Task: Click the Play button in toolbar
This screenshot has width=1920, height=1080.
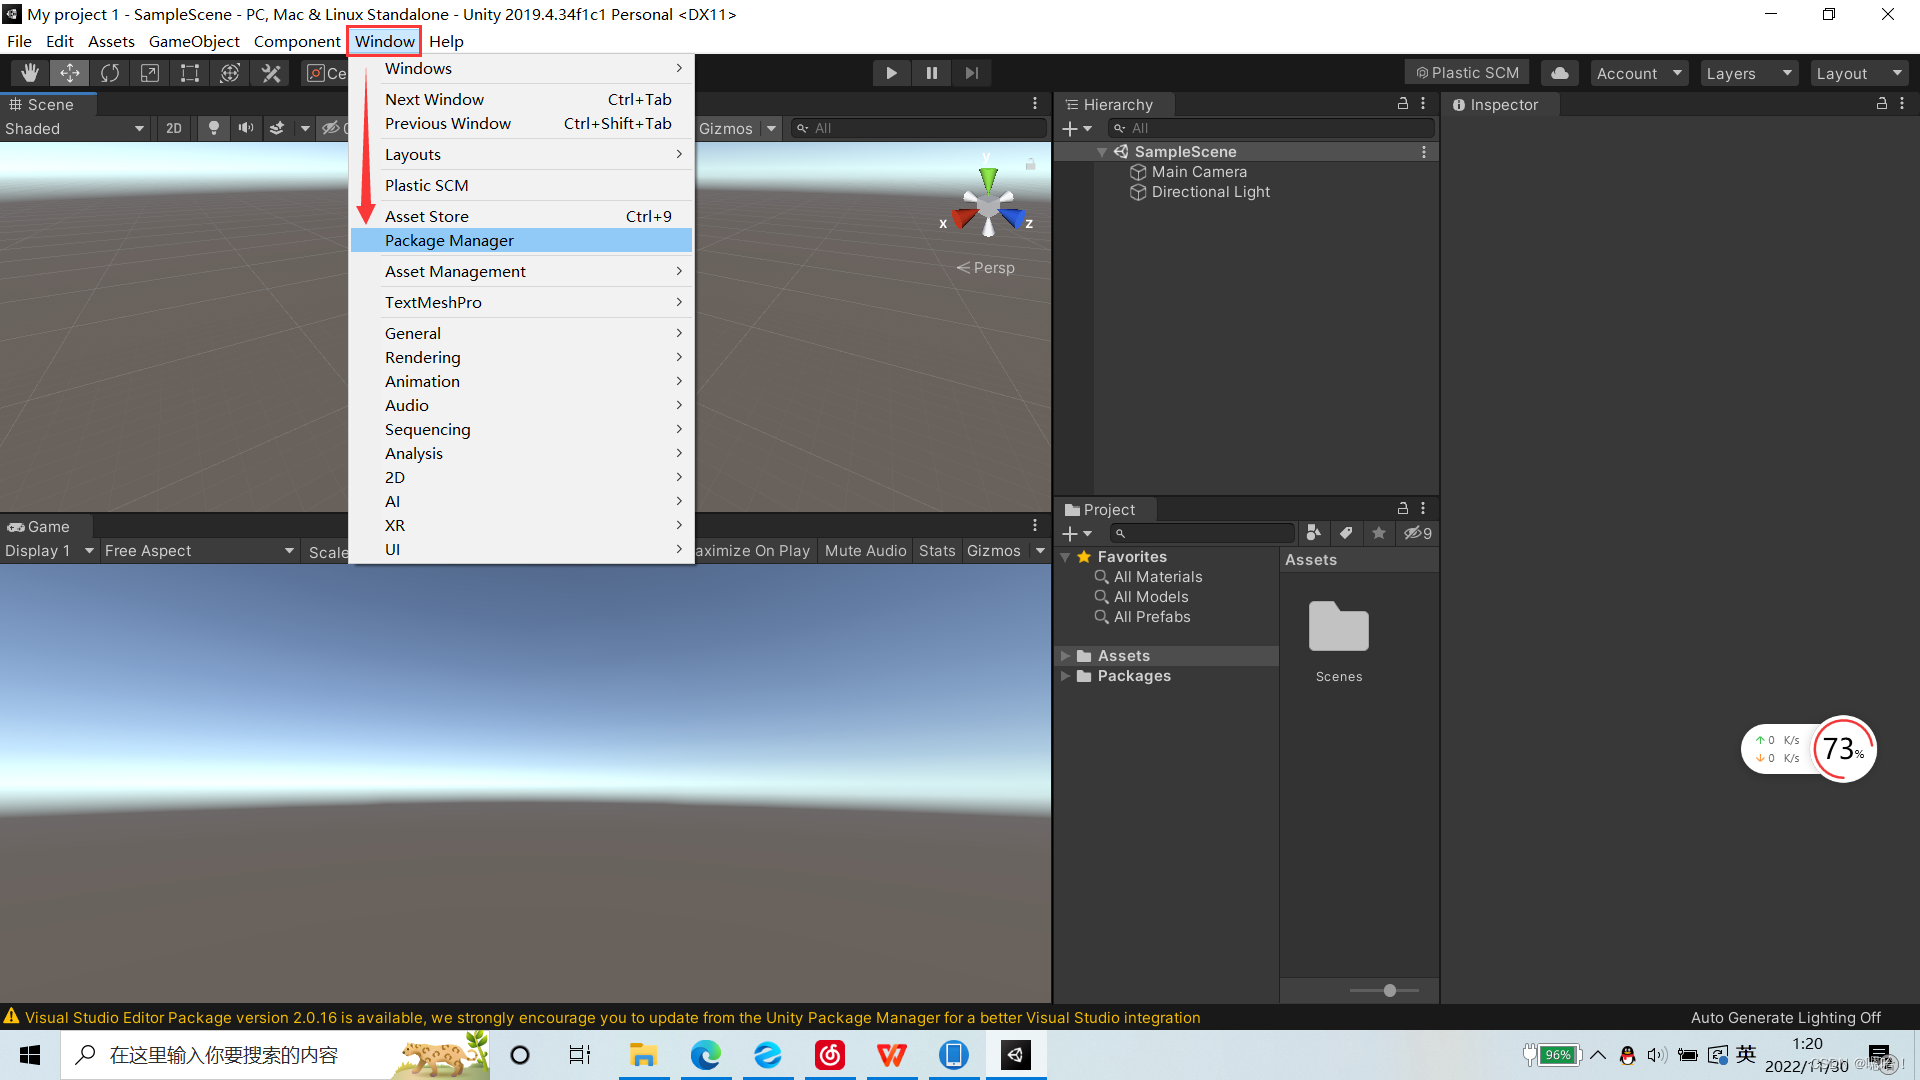Action: (x=890, y=73)
